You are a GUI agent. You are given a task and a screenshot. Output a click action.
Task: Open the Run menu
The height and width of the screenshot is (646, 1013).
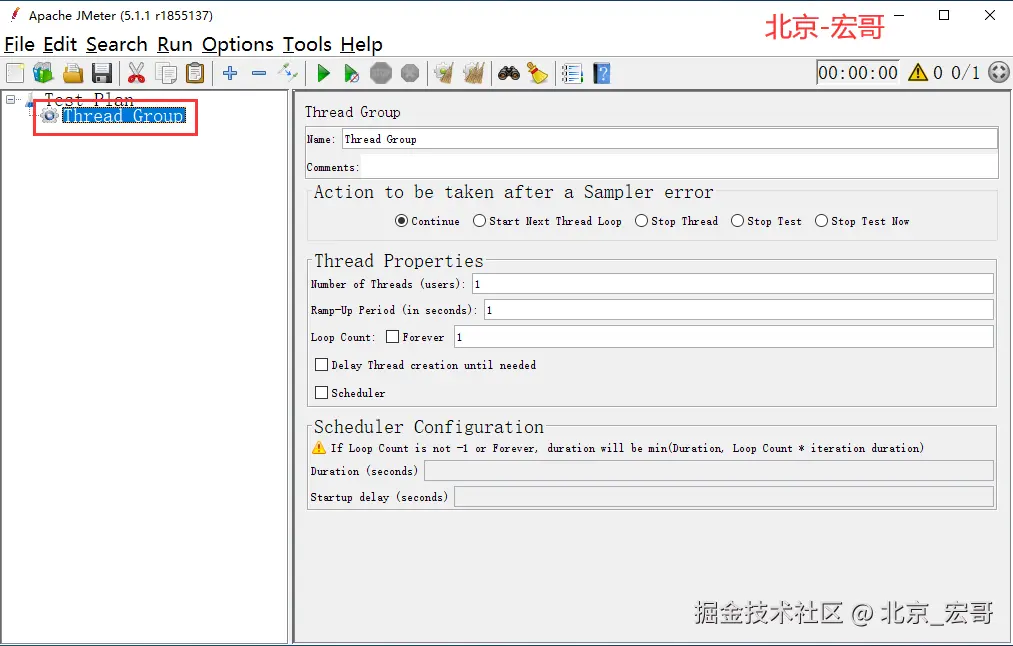tap(174, 44)
